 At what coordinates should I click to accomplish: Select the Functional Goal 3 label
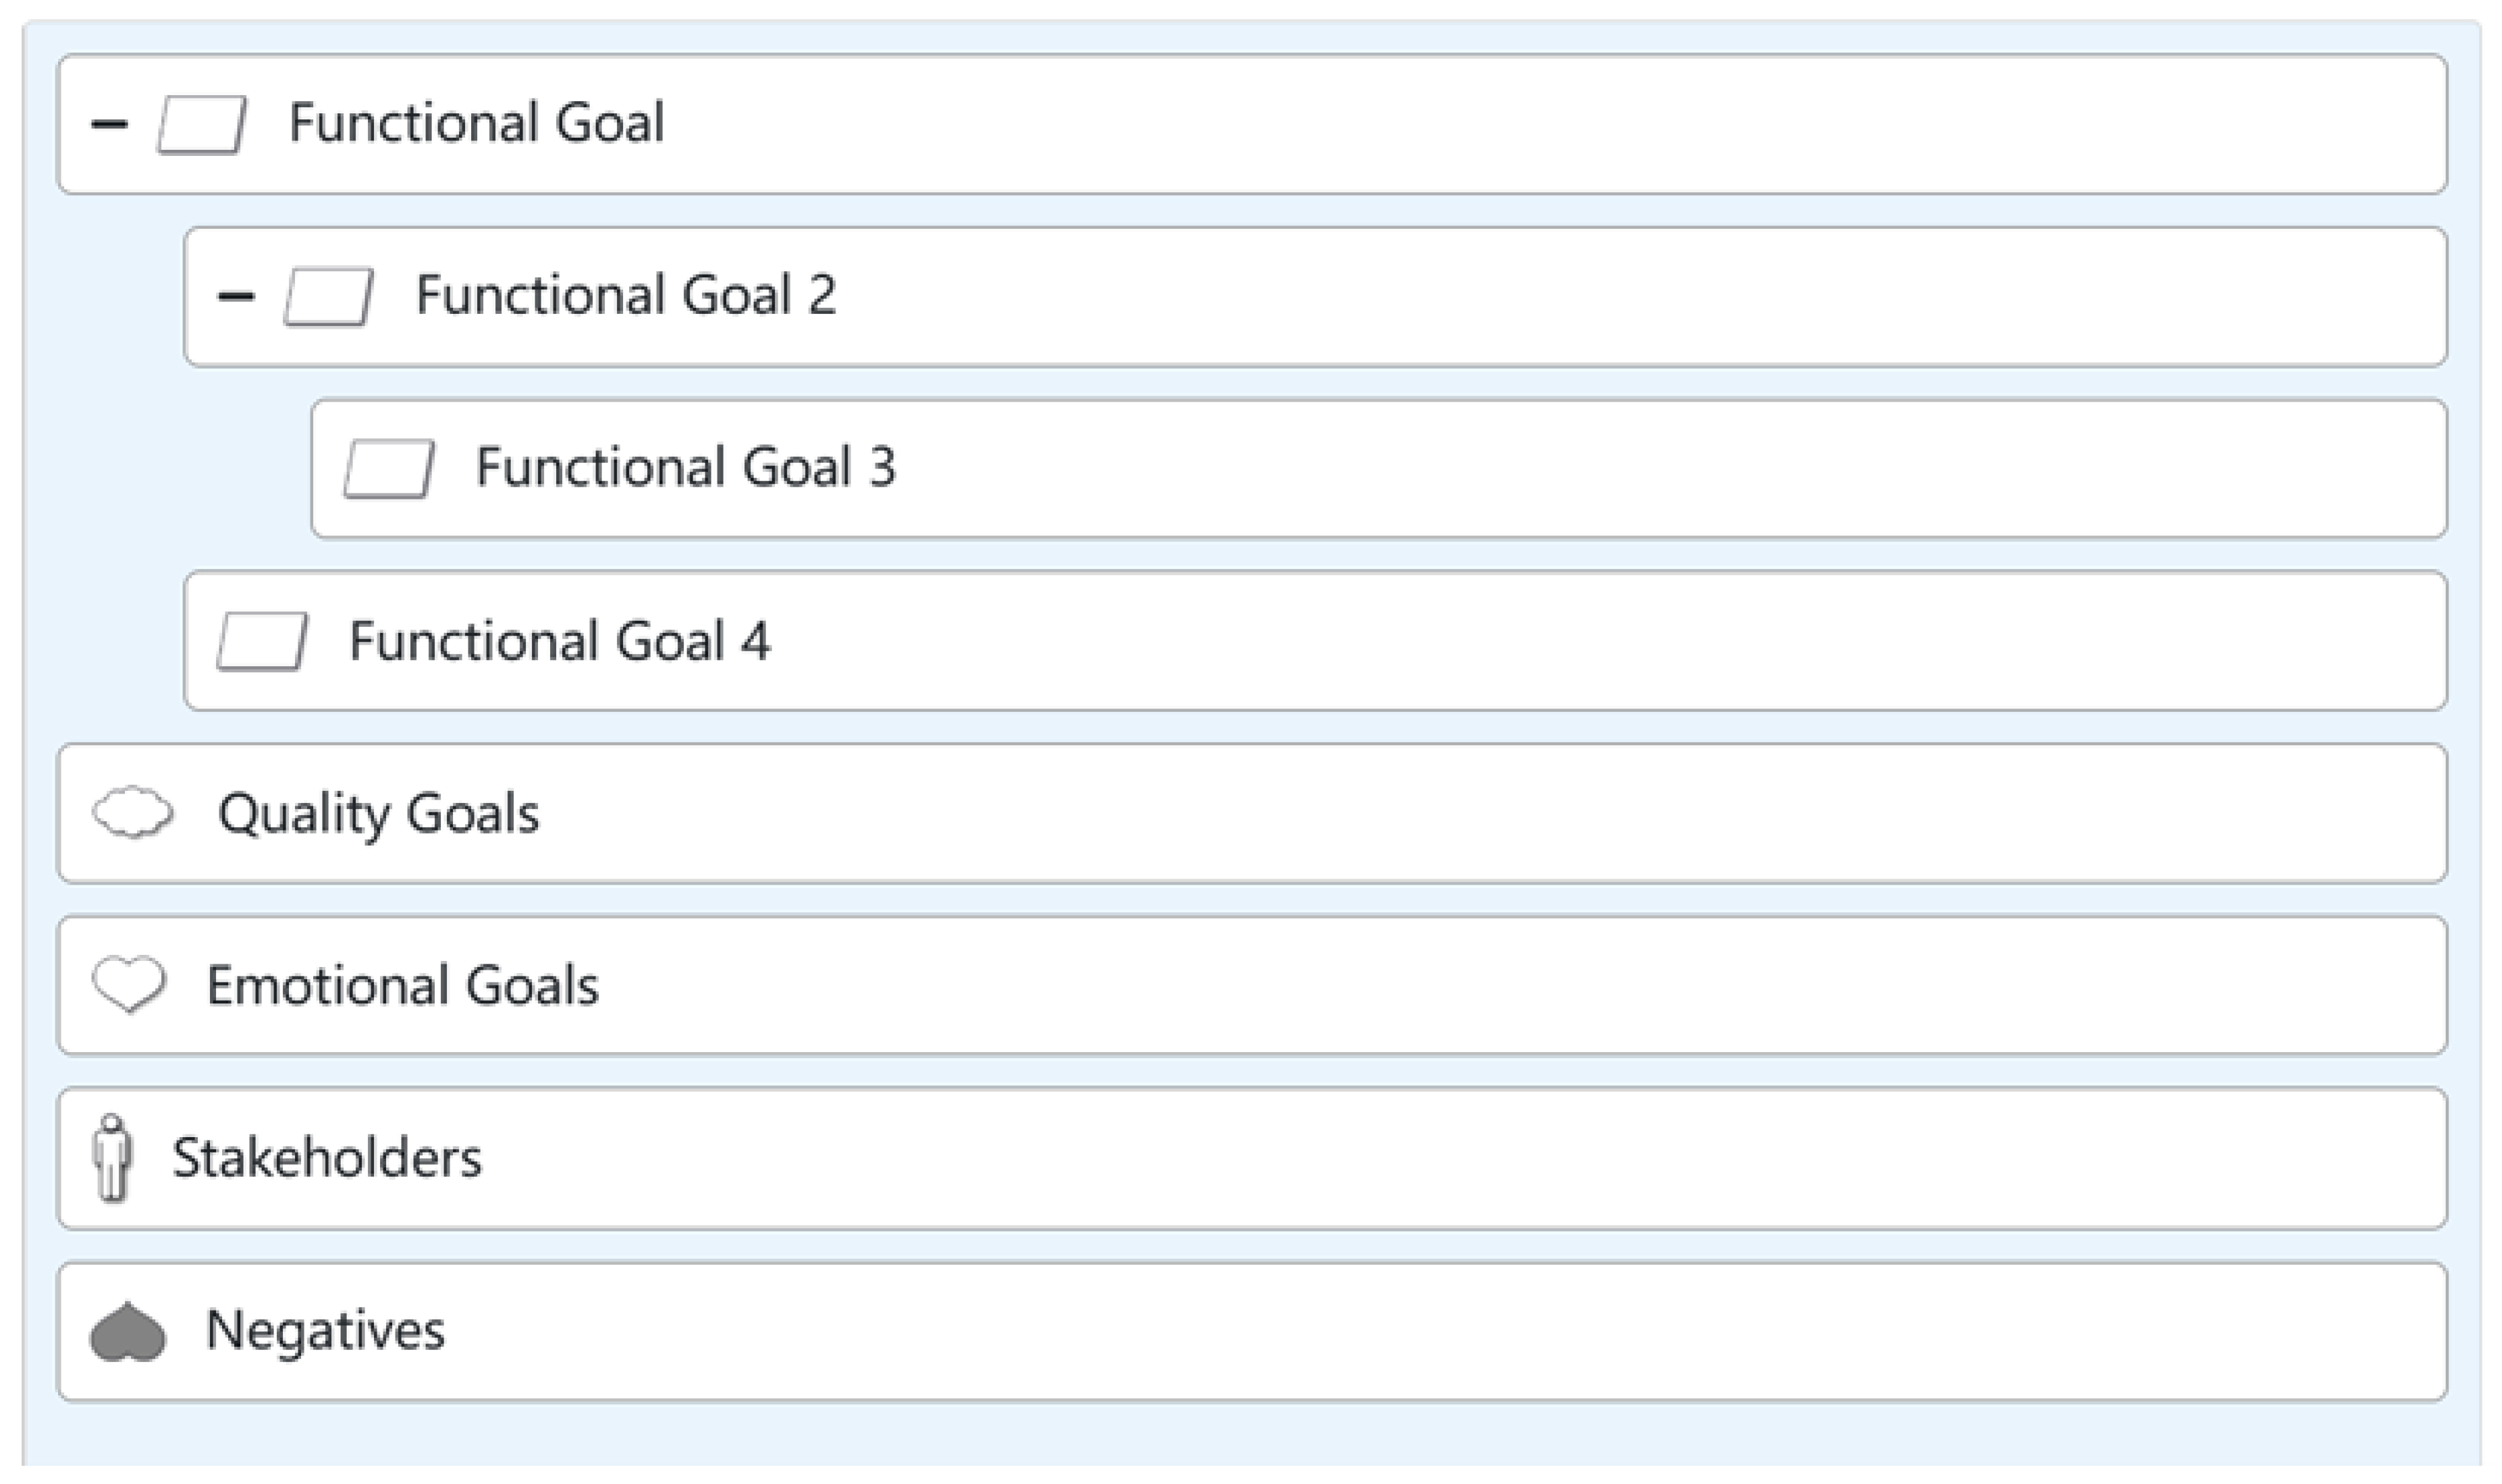click(685, 467)
